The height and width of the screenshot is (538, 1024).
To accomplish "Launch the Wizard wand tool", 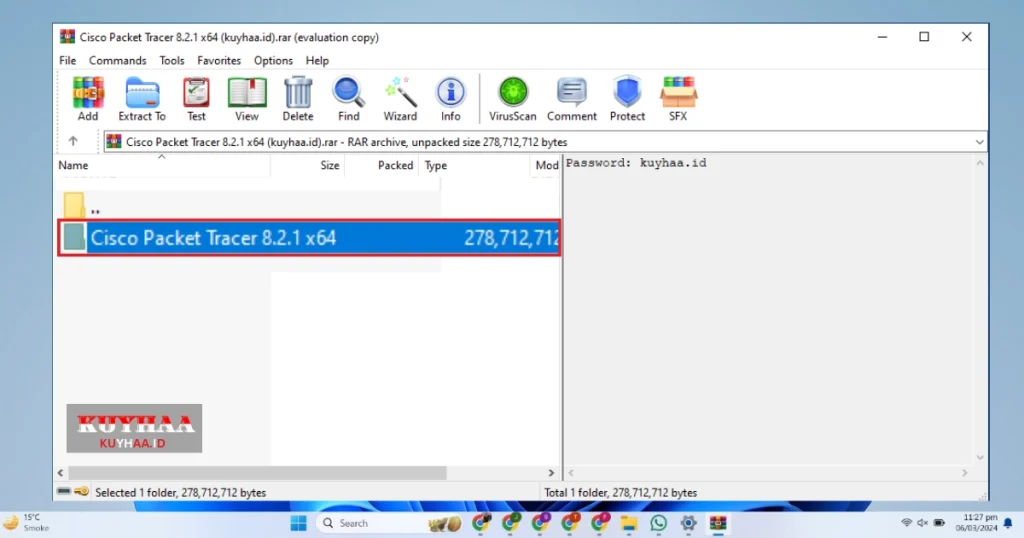I will click(400, 99).
